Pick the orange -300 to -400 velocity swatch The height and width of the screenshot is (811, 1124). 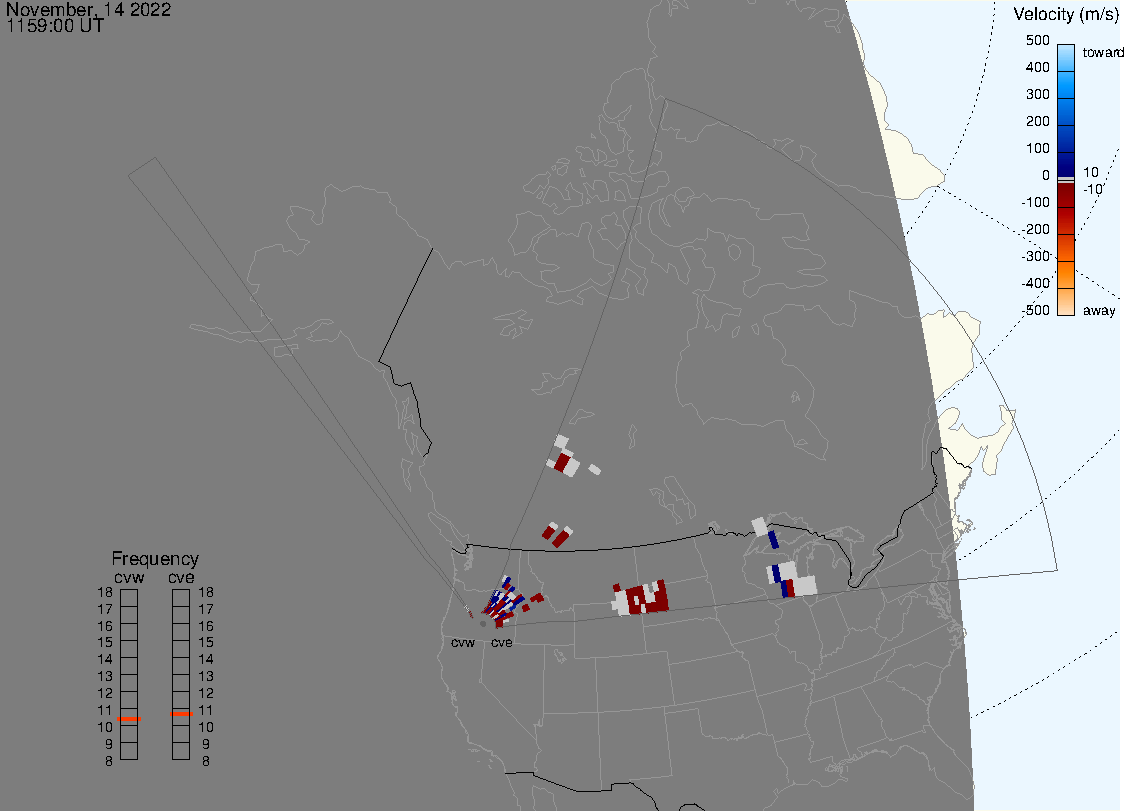click(x=1066, y=275)
